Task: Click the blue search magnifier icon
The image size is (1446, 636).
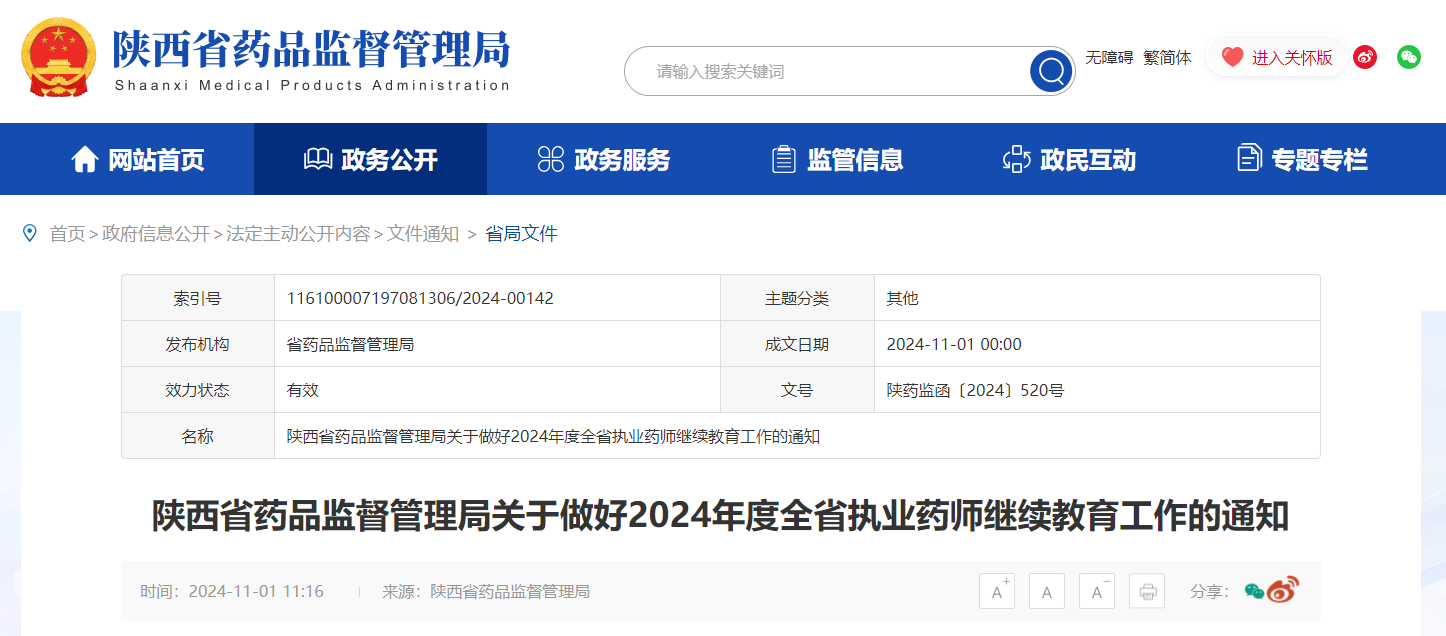Action: [1051, 71]
